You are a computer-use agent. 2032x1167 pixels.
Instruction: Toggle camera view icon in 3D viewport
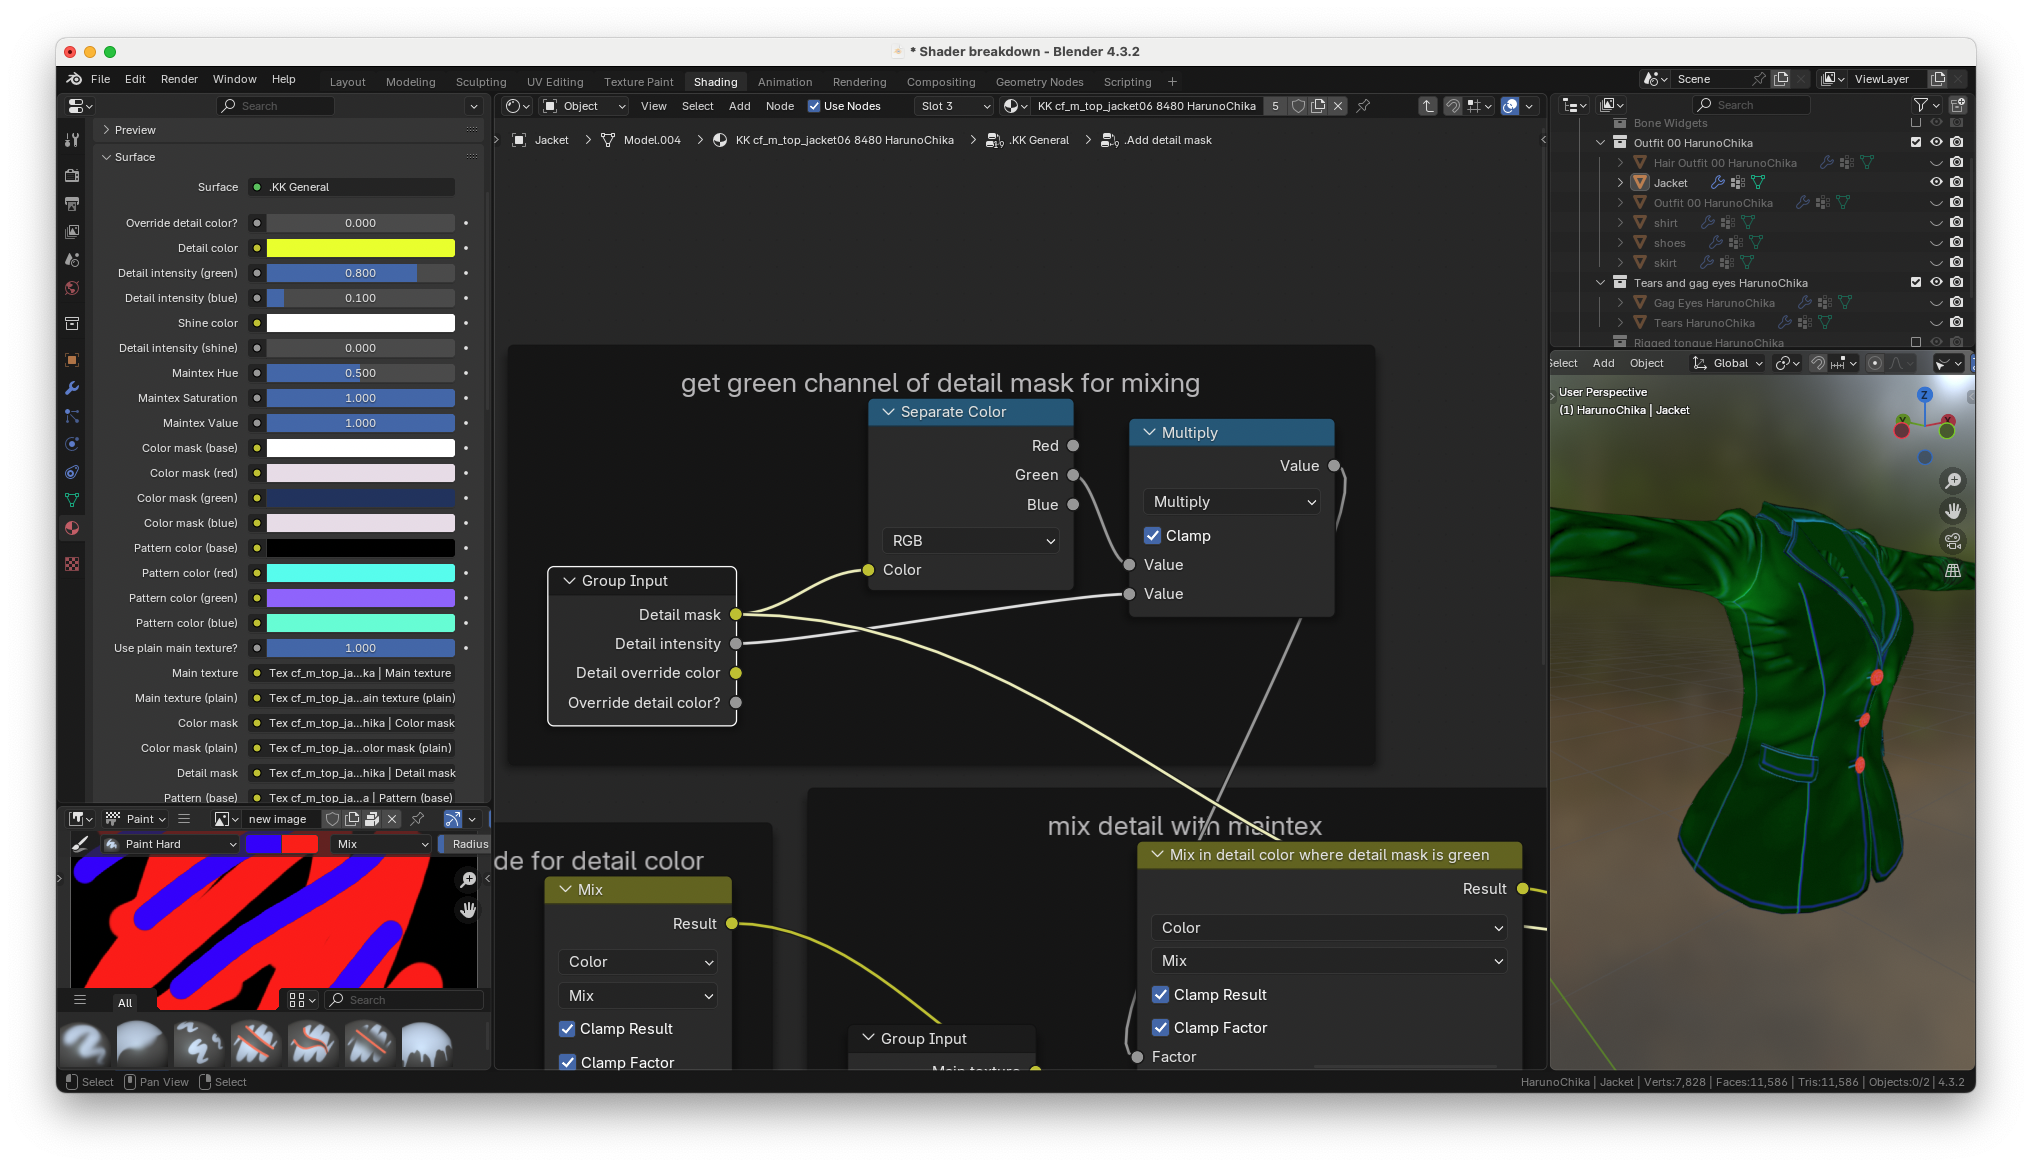click(x=1952, y=541)
